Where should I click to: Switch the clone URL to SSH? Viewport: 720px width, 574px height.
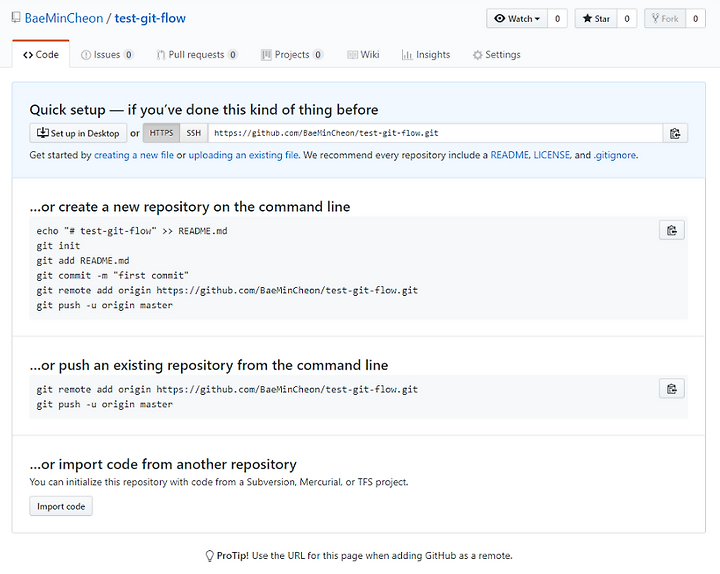tap(194, 133)
